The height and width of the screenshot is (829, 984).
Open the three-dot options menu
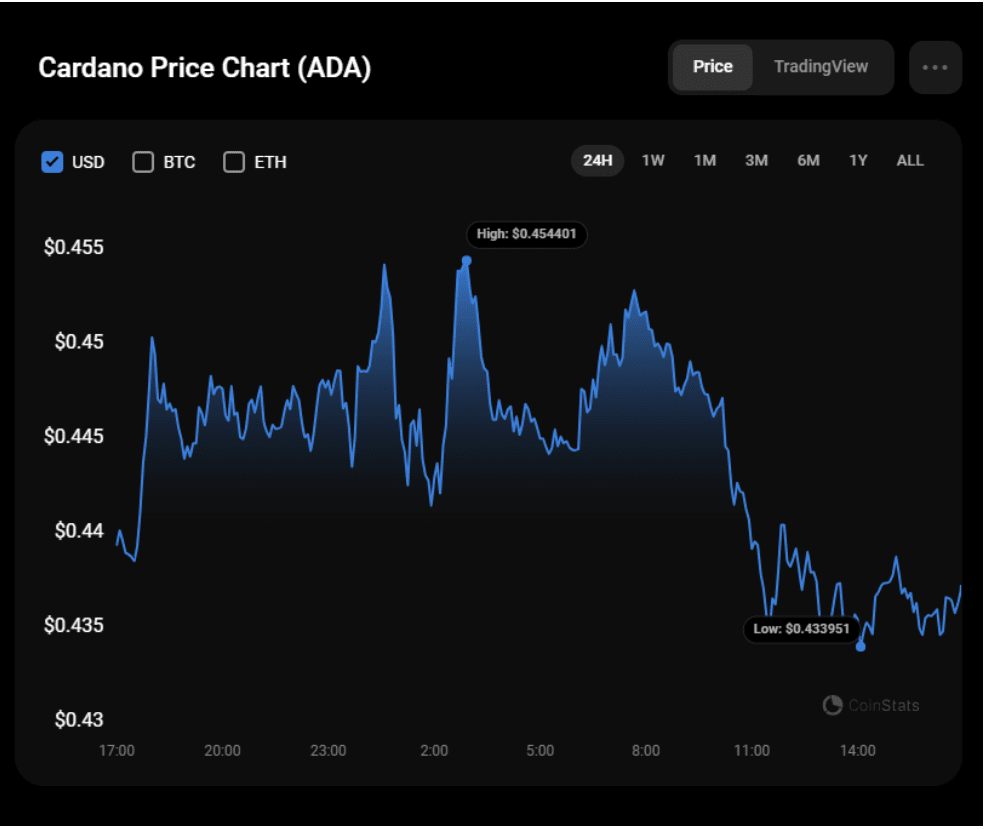934,67
